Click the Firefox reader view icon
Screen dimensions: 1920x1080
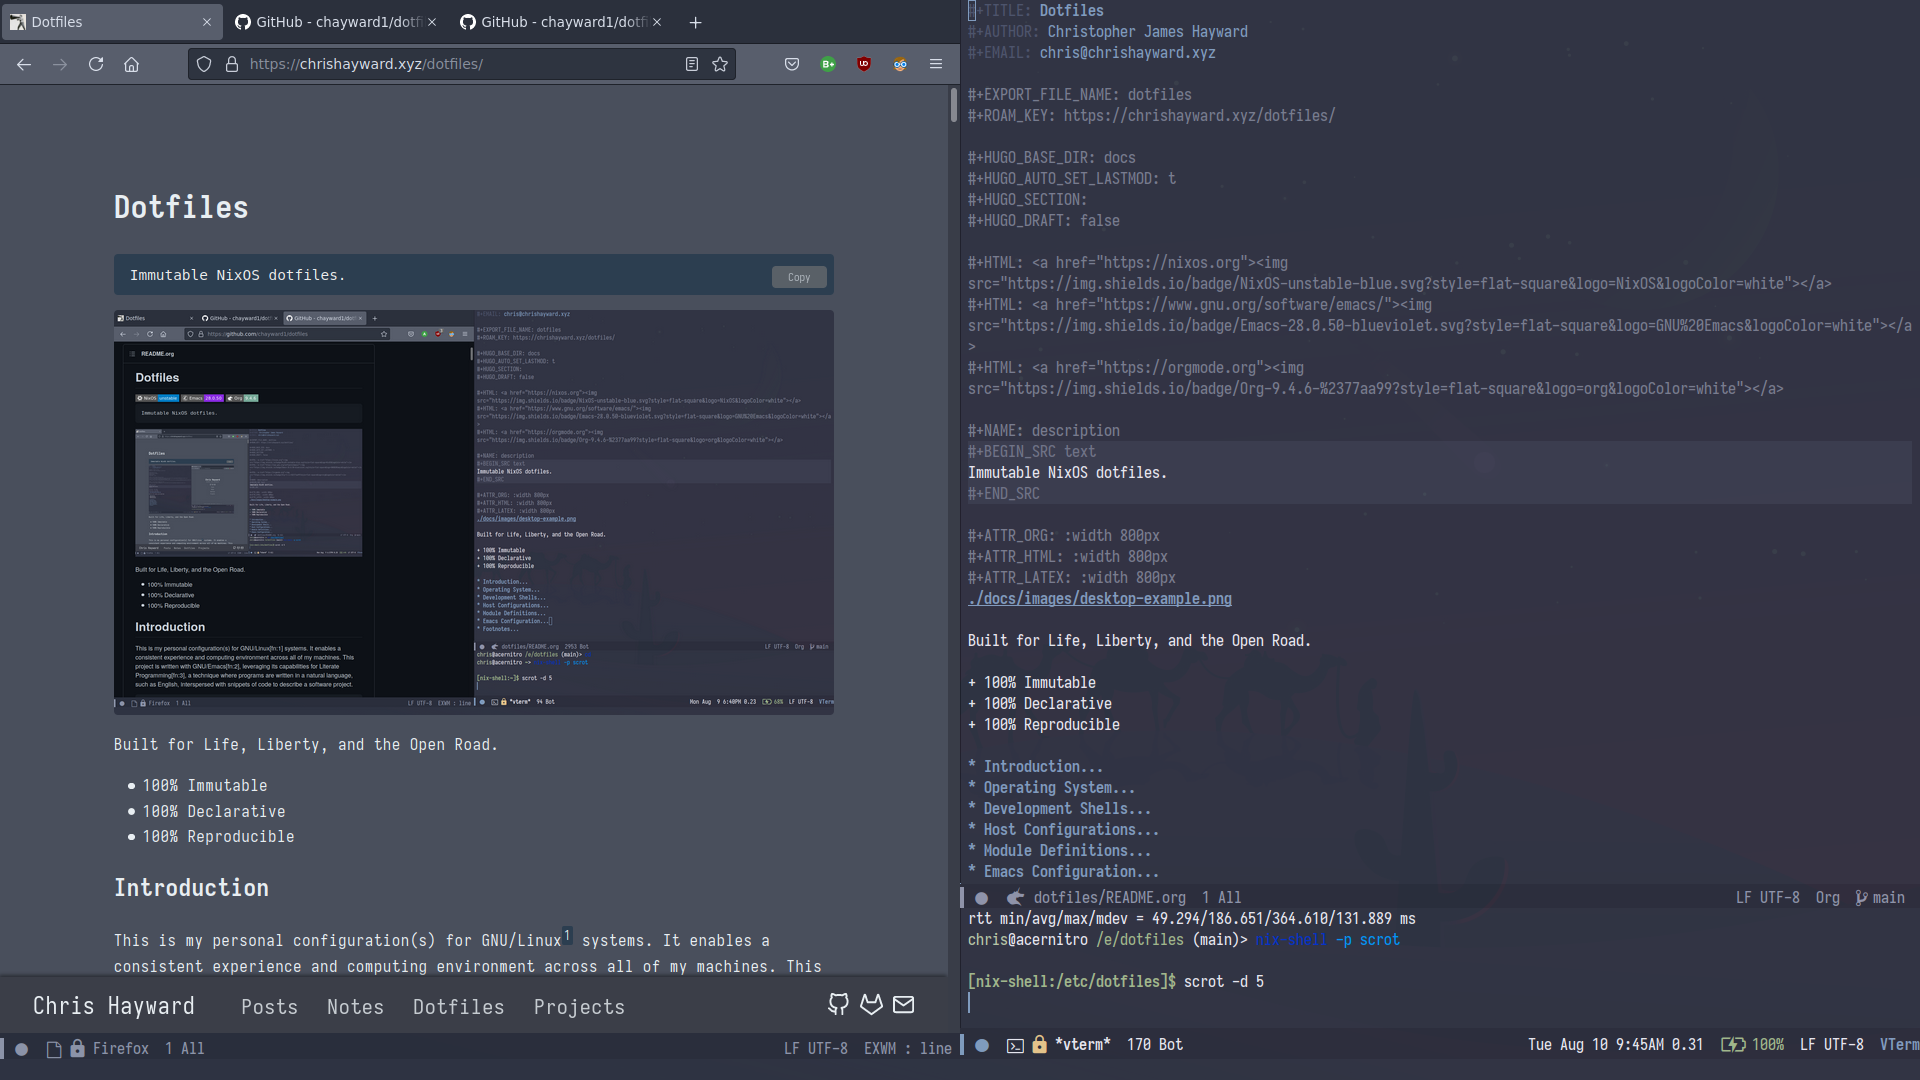coord(692,65)
